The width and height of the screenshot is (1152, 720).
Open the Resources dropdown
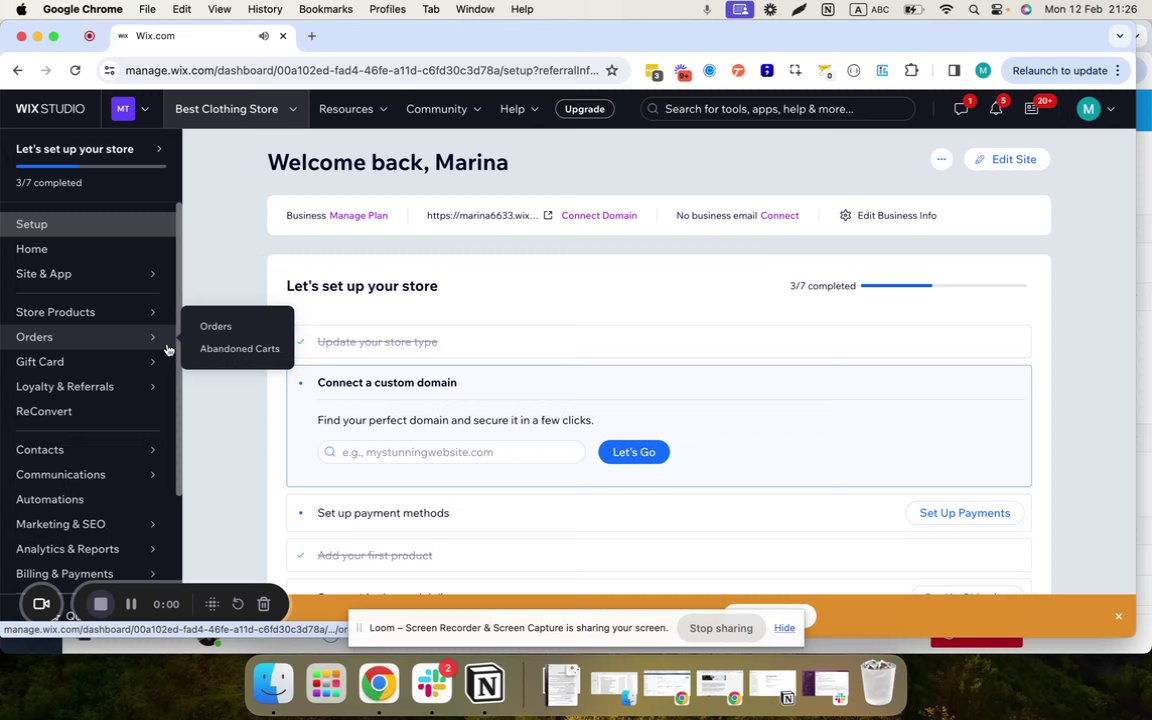coord(353,109)
